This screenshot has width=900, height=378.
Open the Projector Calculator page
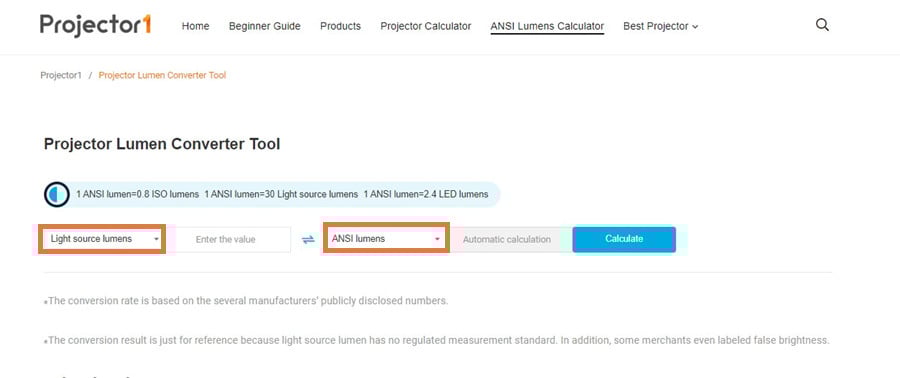point(426,26)
